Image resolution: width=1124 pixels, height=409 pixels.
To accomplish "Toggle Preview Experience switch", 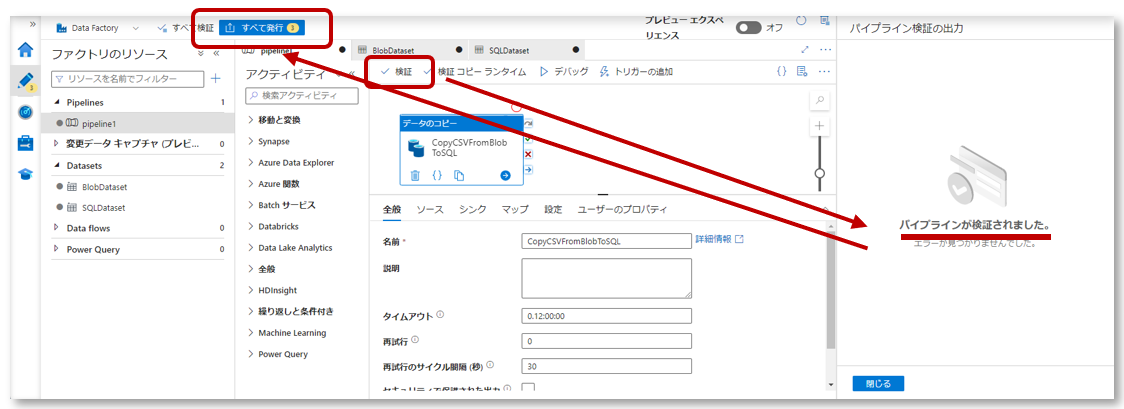I will click(x=748, y=27).
